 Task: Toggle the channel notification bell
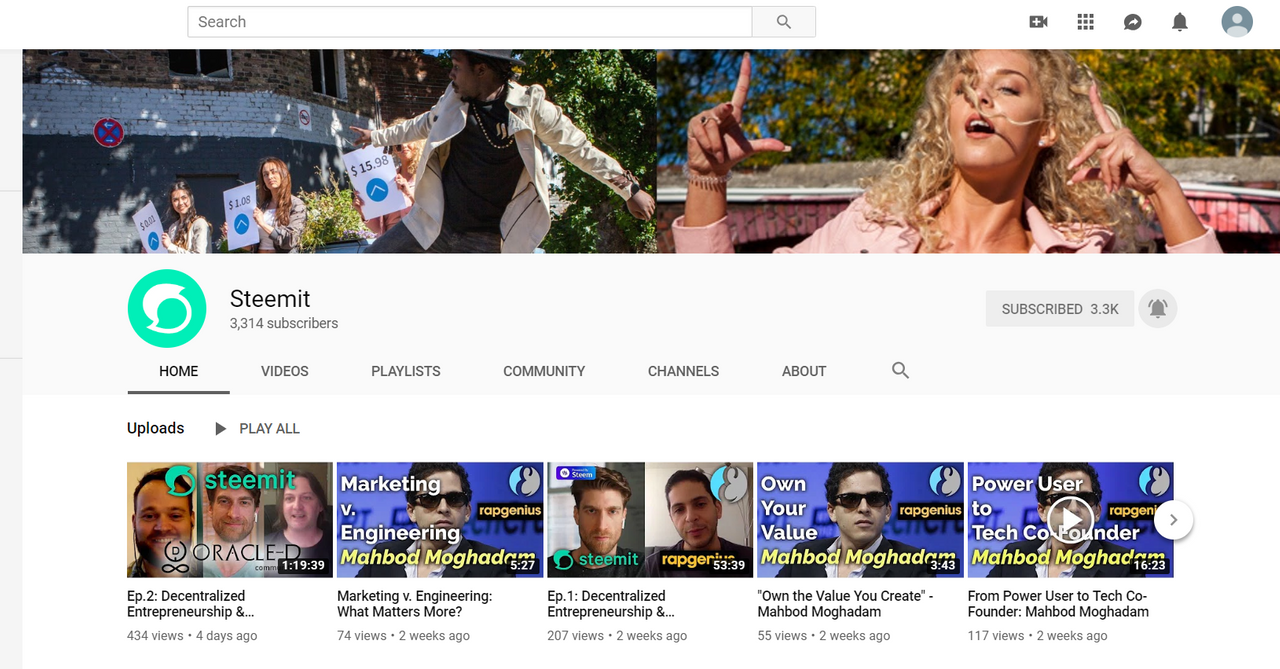[1158, 309]
